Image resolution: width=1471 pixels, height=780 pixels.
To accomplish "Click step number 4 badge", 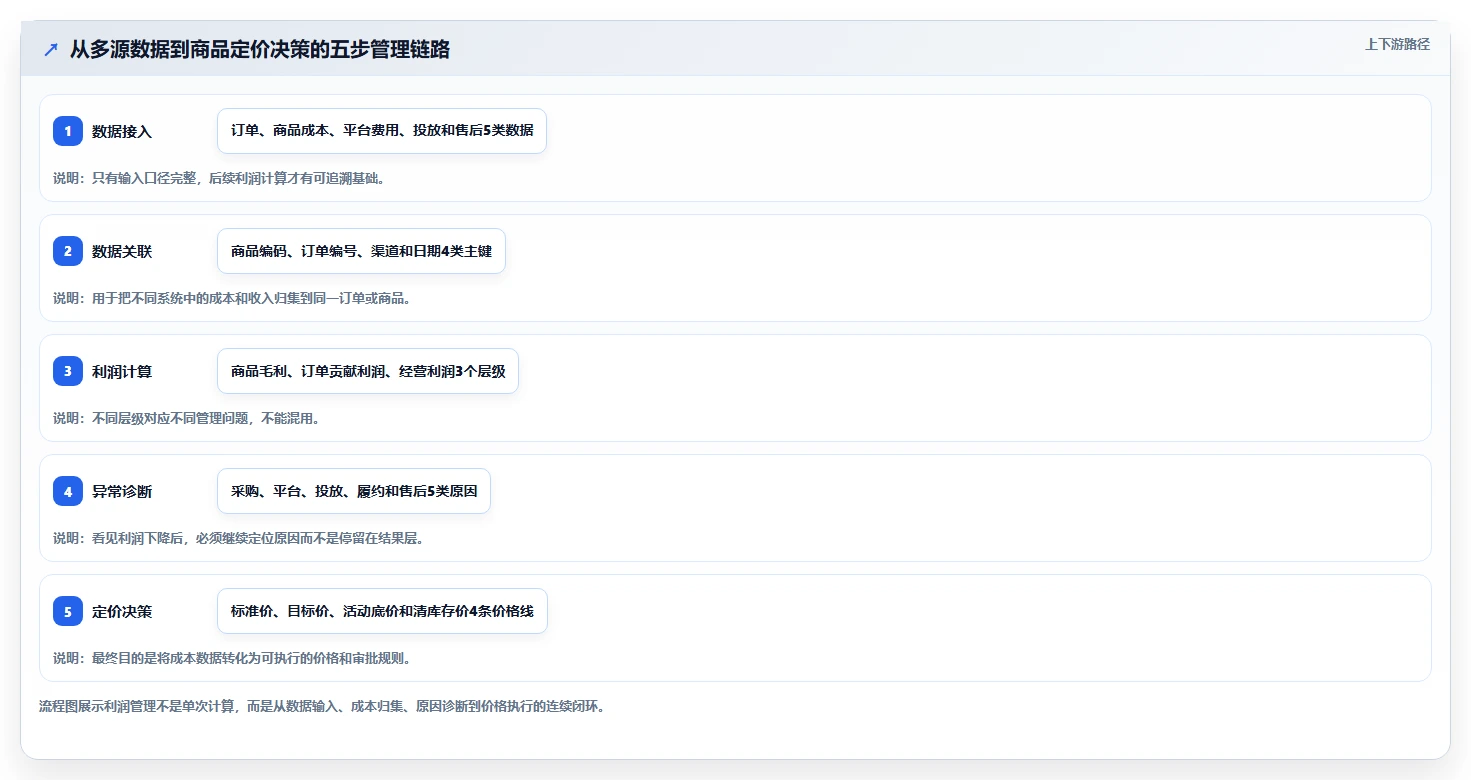I will tap(68, 491).
